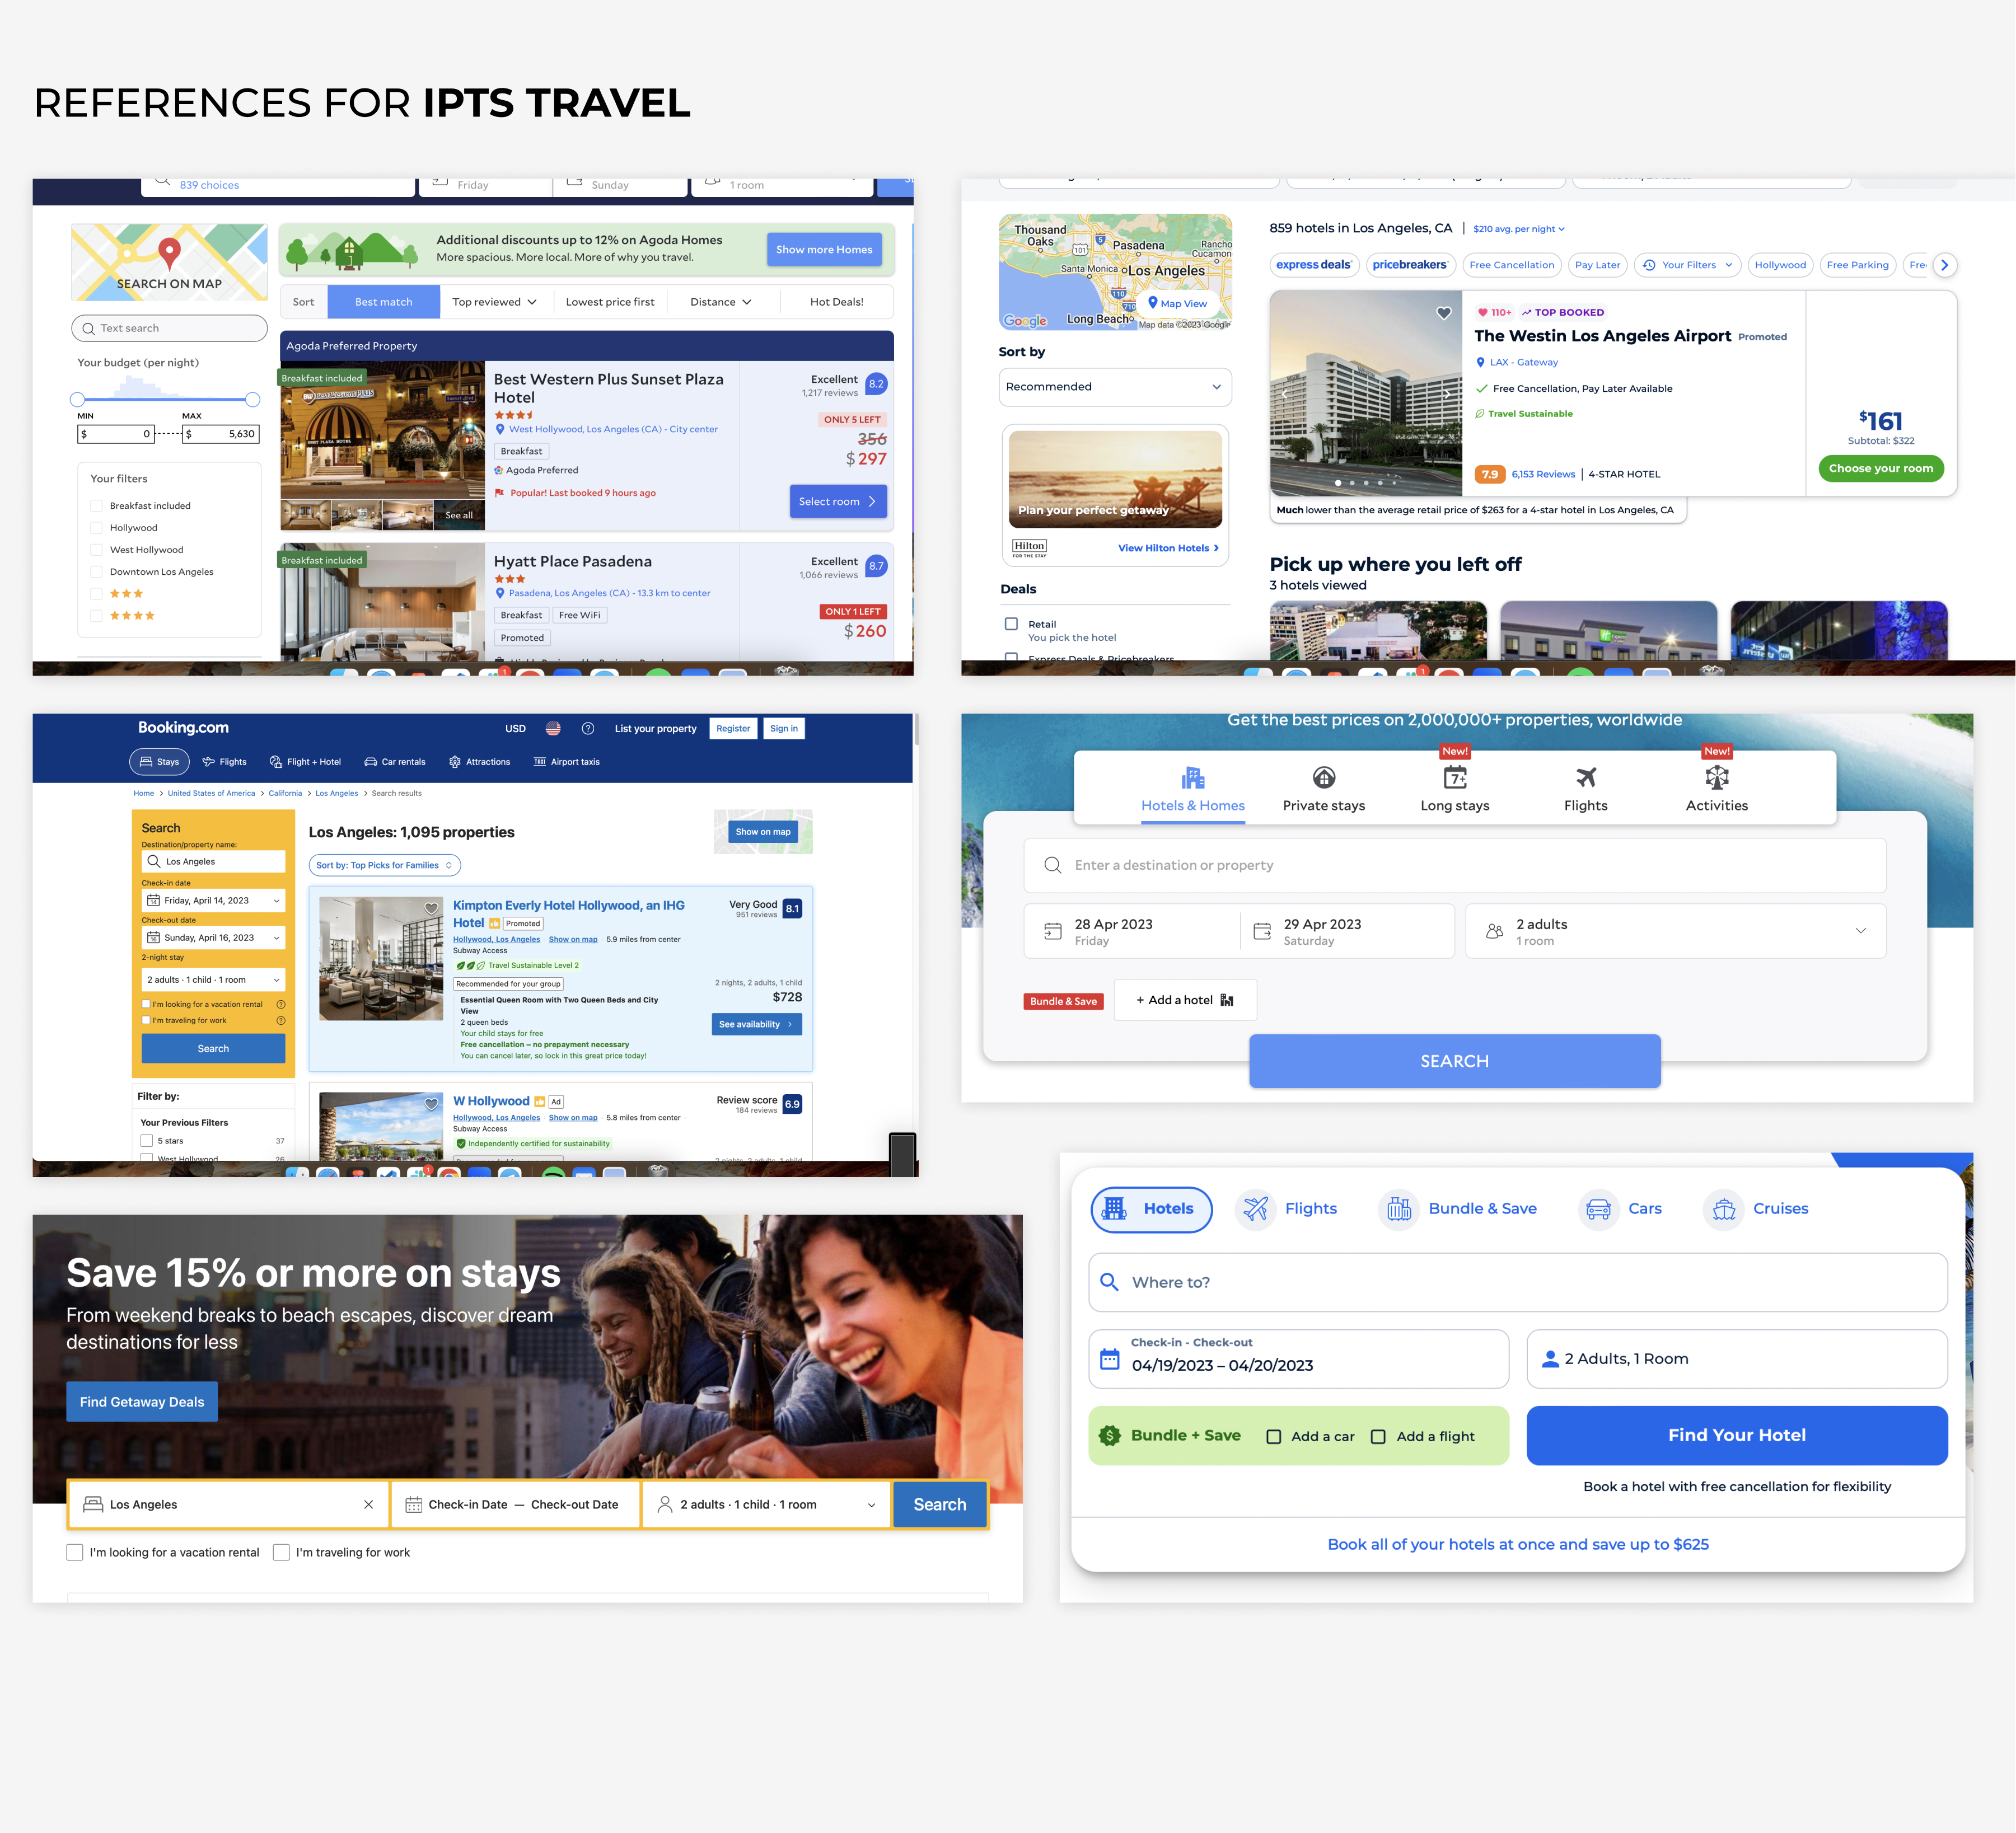Click the red map pin on Search on Map

pos(169,252)
